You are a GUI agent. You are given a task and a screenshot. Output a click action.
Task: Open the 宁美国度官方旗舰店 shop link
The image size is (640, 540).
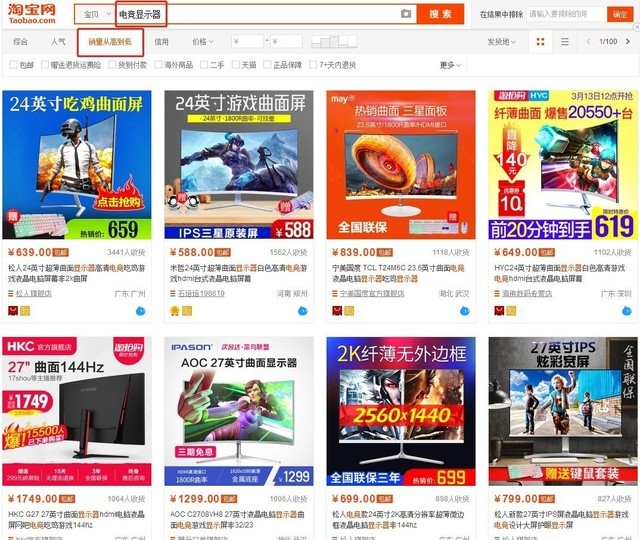[372, 293]
